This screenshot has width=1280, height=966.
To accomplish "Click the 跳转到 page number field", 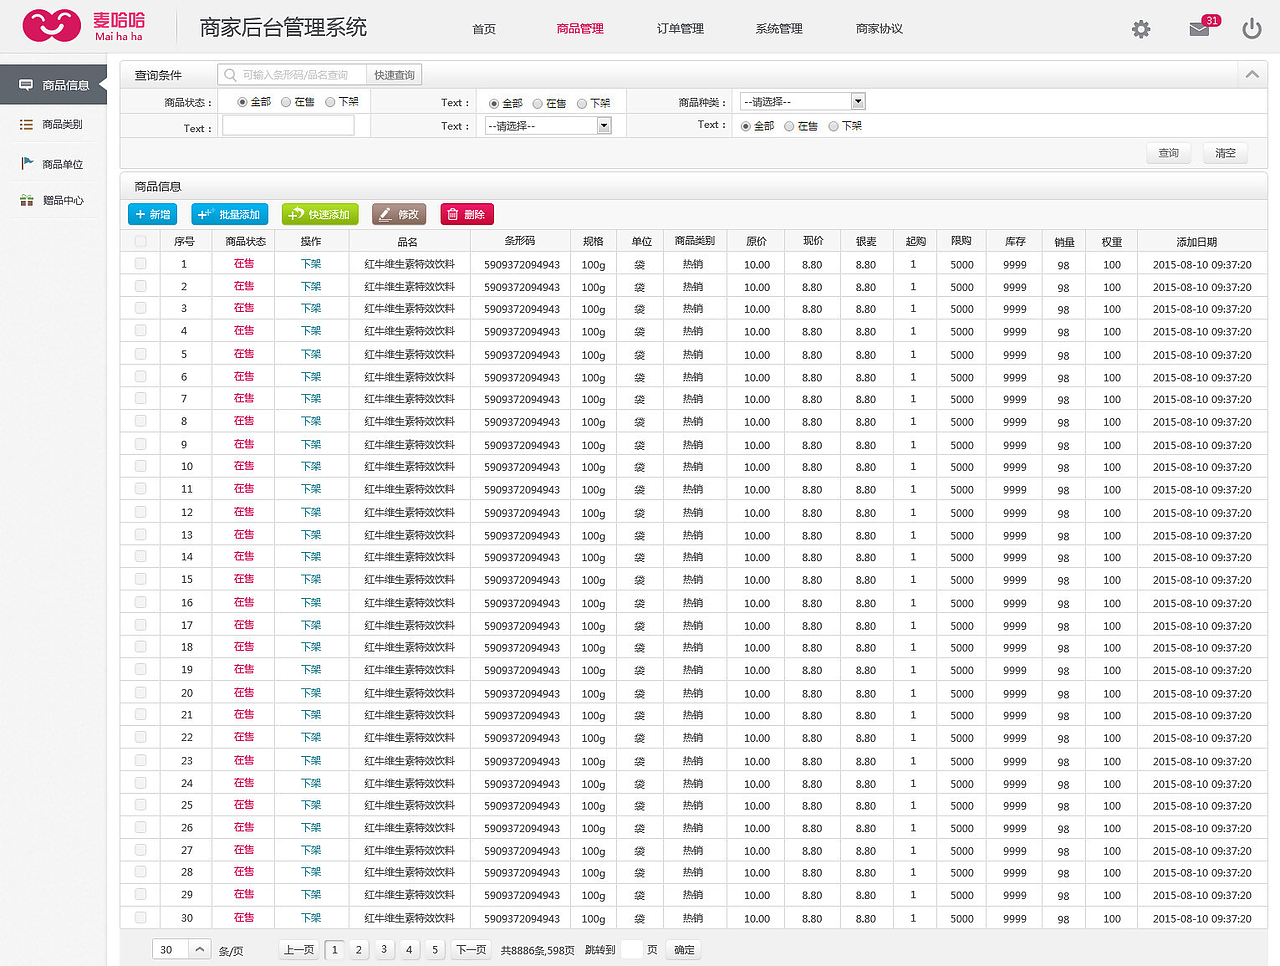I will pyautogui.click(x=632, y=950).
